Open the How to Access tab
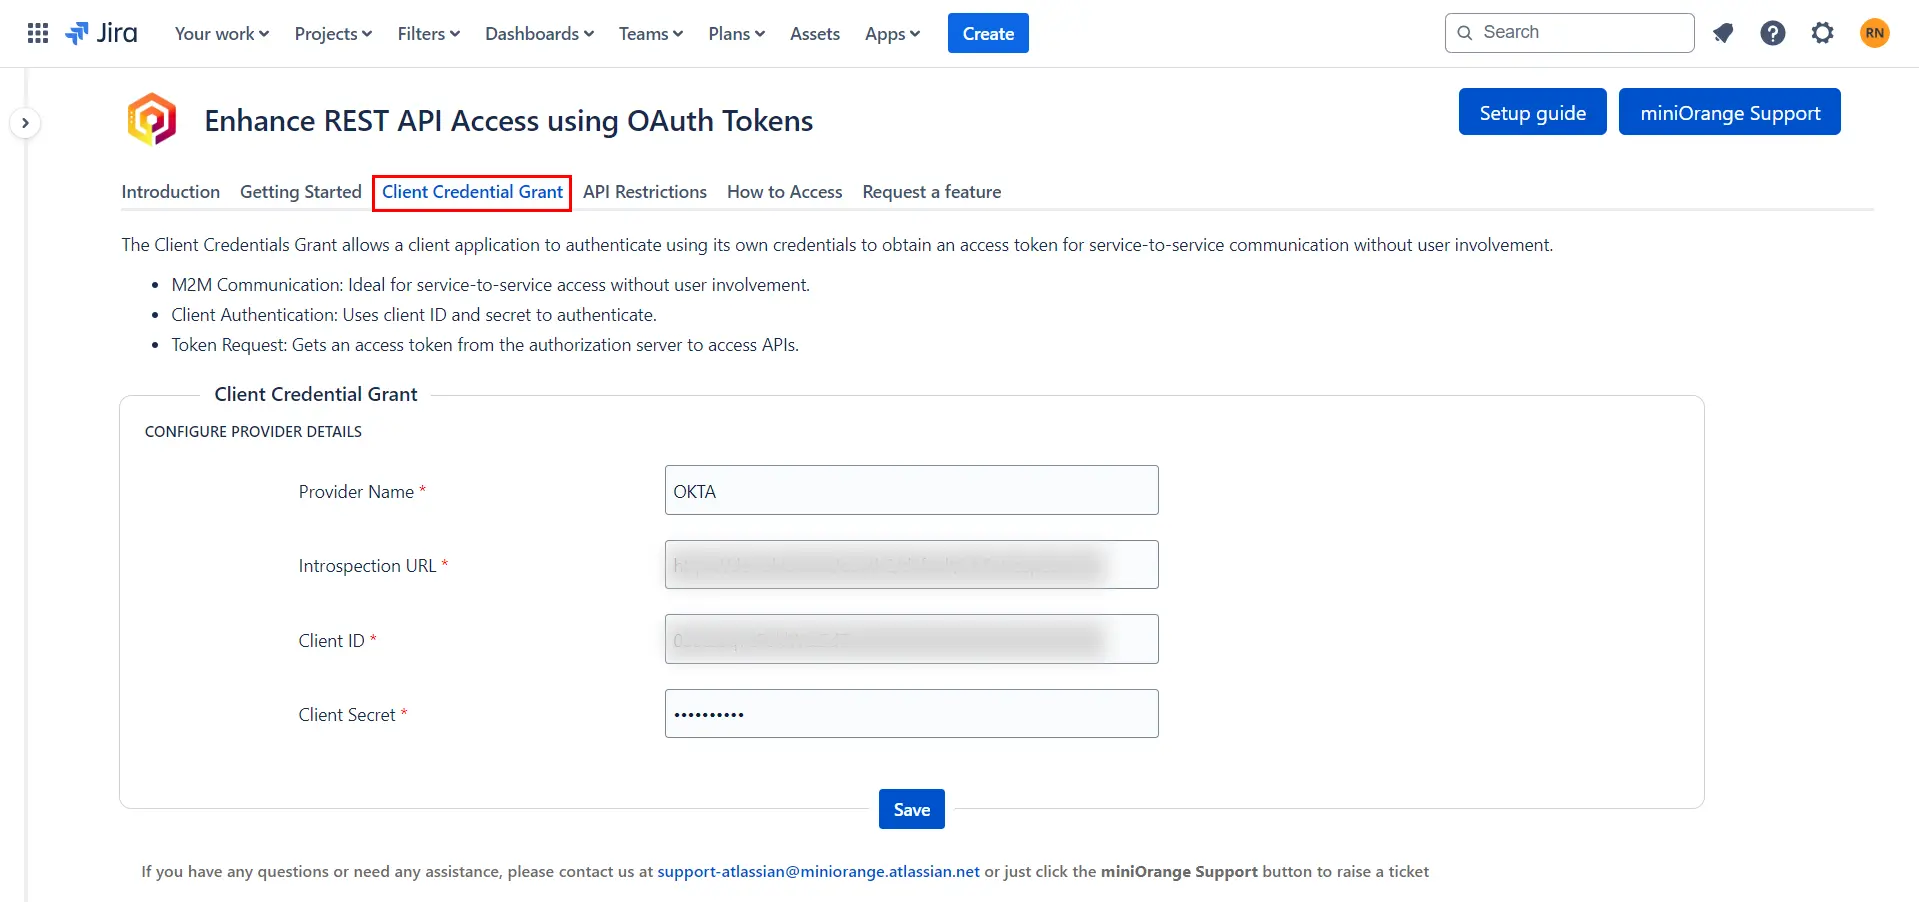The height and width of the screenshot is (902, 1919). (785, 192)
